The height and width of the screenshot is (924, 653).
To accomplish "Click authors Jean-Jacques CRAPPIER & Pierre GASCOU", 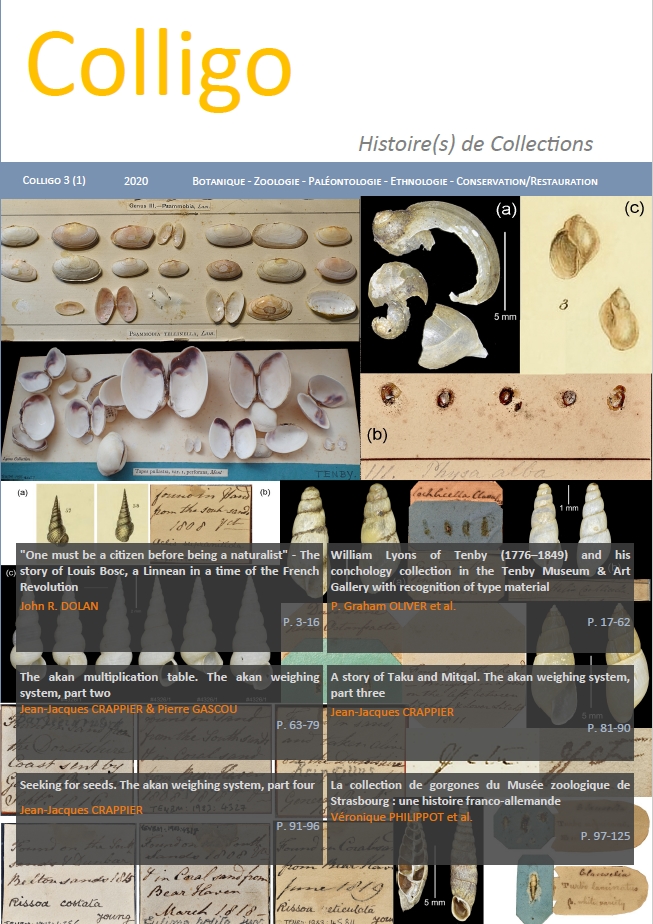I will (128, 709).
